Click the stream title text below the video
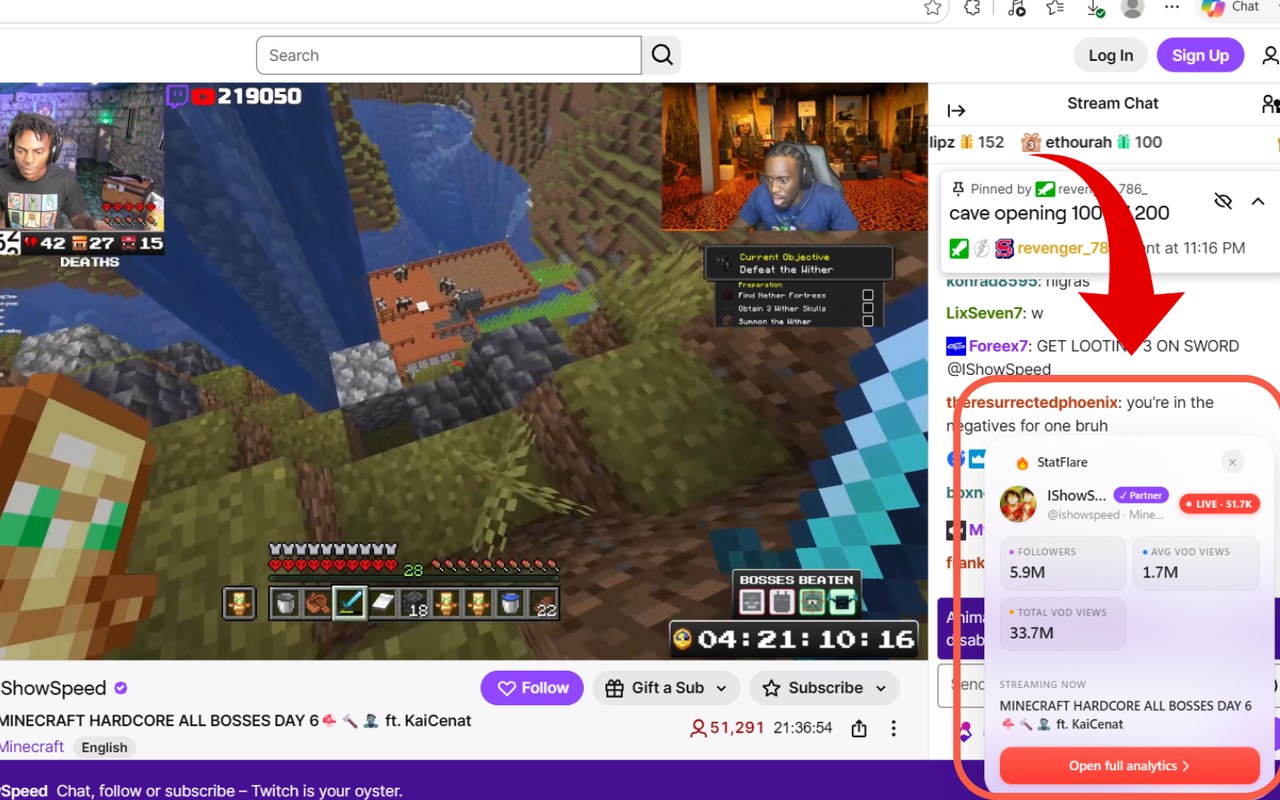The height and width of the screenshot is (800, 1280). click(x=236, y=721)
